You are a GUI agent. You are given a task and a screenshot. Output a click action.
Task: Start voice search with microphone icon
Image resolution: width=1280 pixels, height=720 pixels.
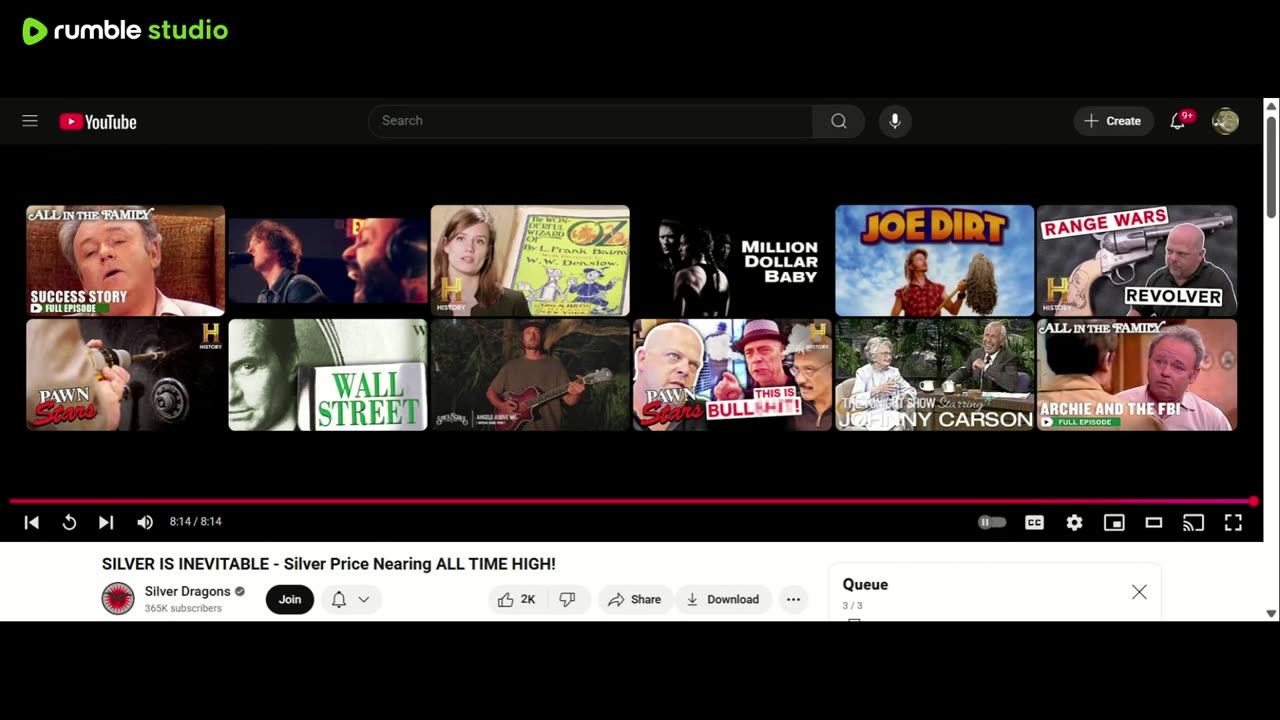point(895,121)
